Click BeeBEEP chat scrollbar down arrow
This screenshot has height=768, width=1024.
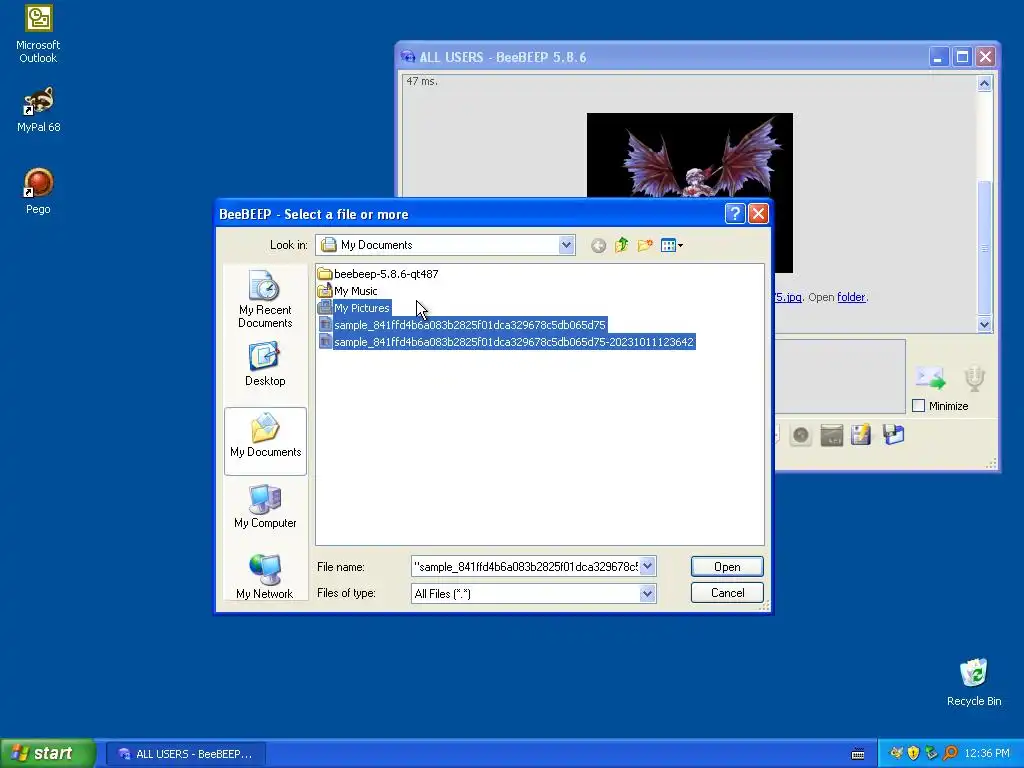pyautogui.click(x=985, y=324)
